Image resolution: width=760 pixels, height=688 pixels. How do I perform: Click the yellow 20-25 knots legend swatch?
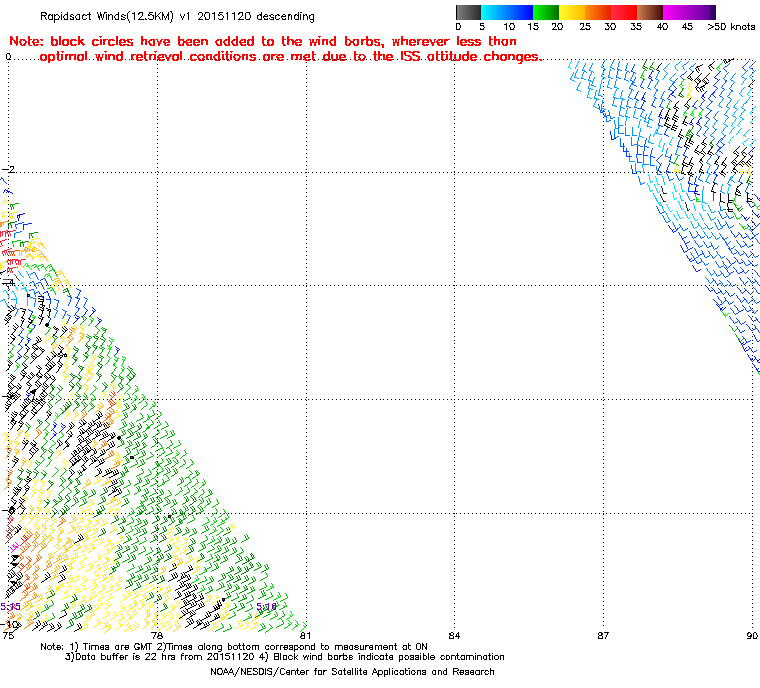572,12
